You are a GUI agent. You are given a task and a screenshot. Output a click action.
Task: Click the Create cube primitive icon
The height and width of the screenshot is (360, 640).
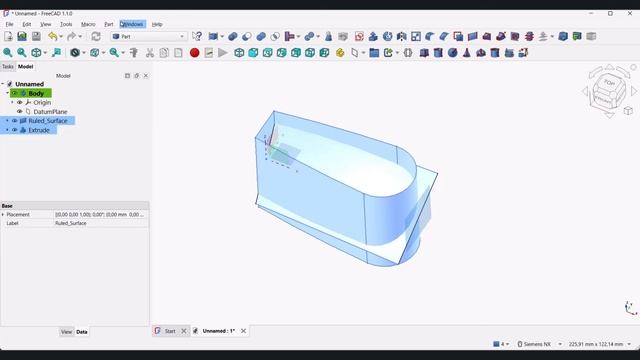(x=424, y=53)
